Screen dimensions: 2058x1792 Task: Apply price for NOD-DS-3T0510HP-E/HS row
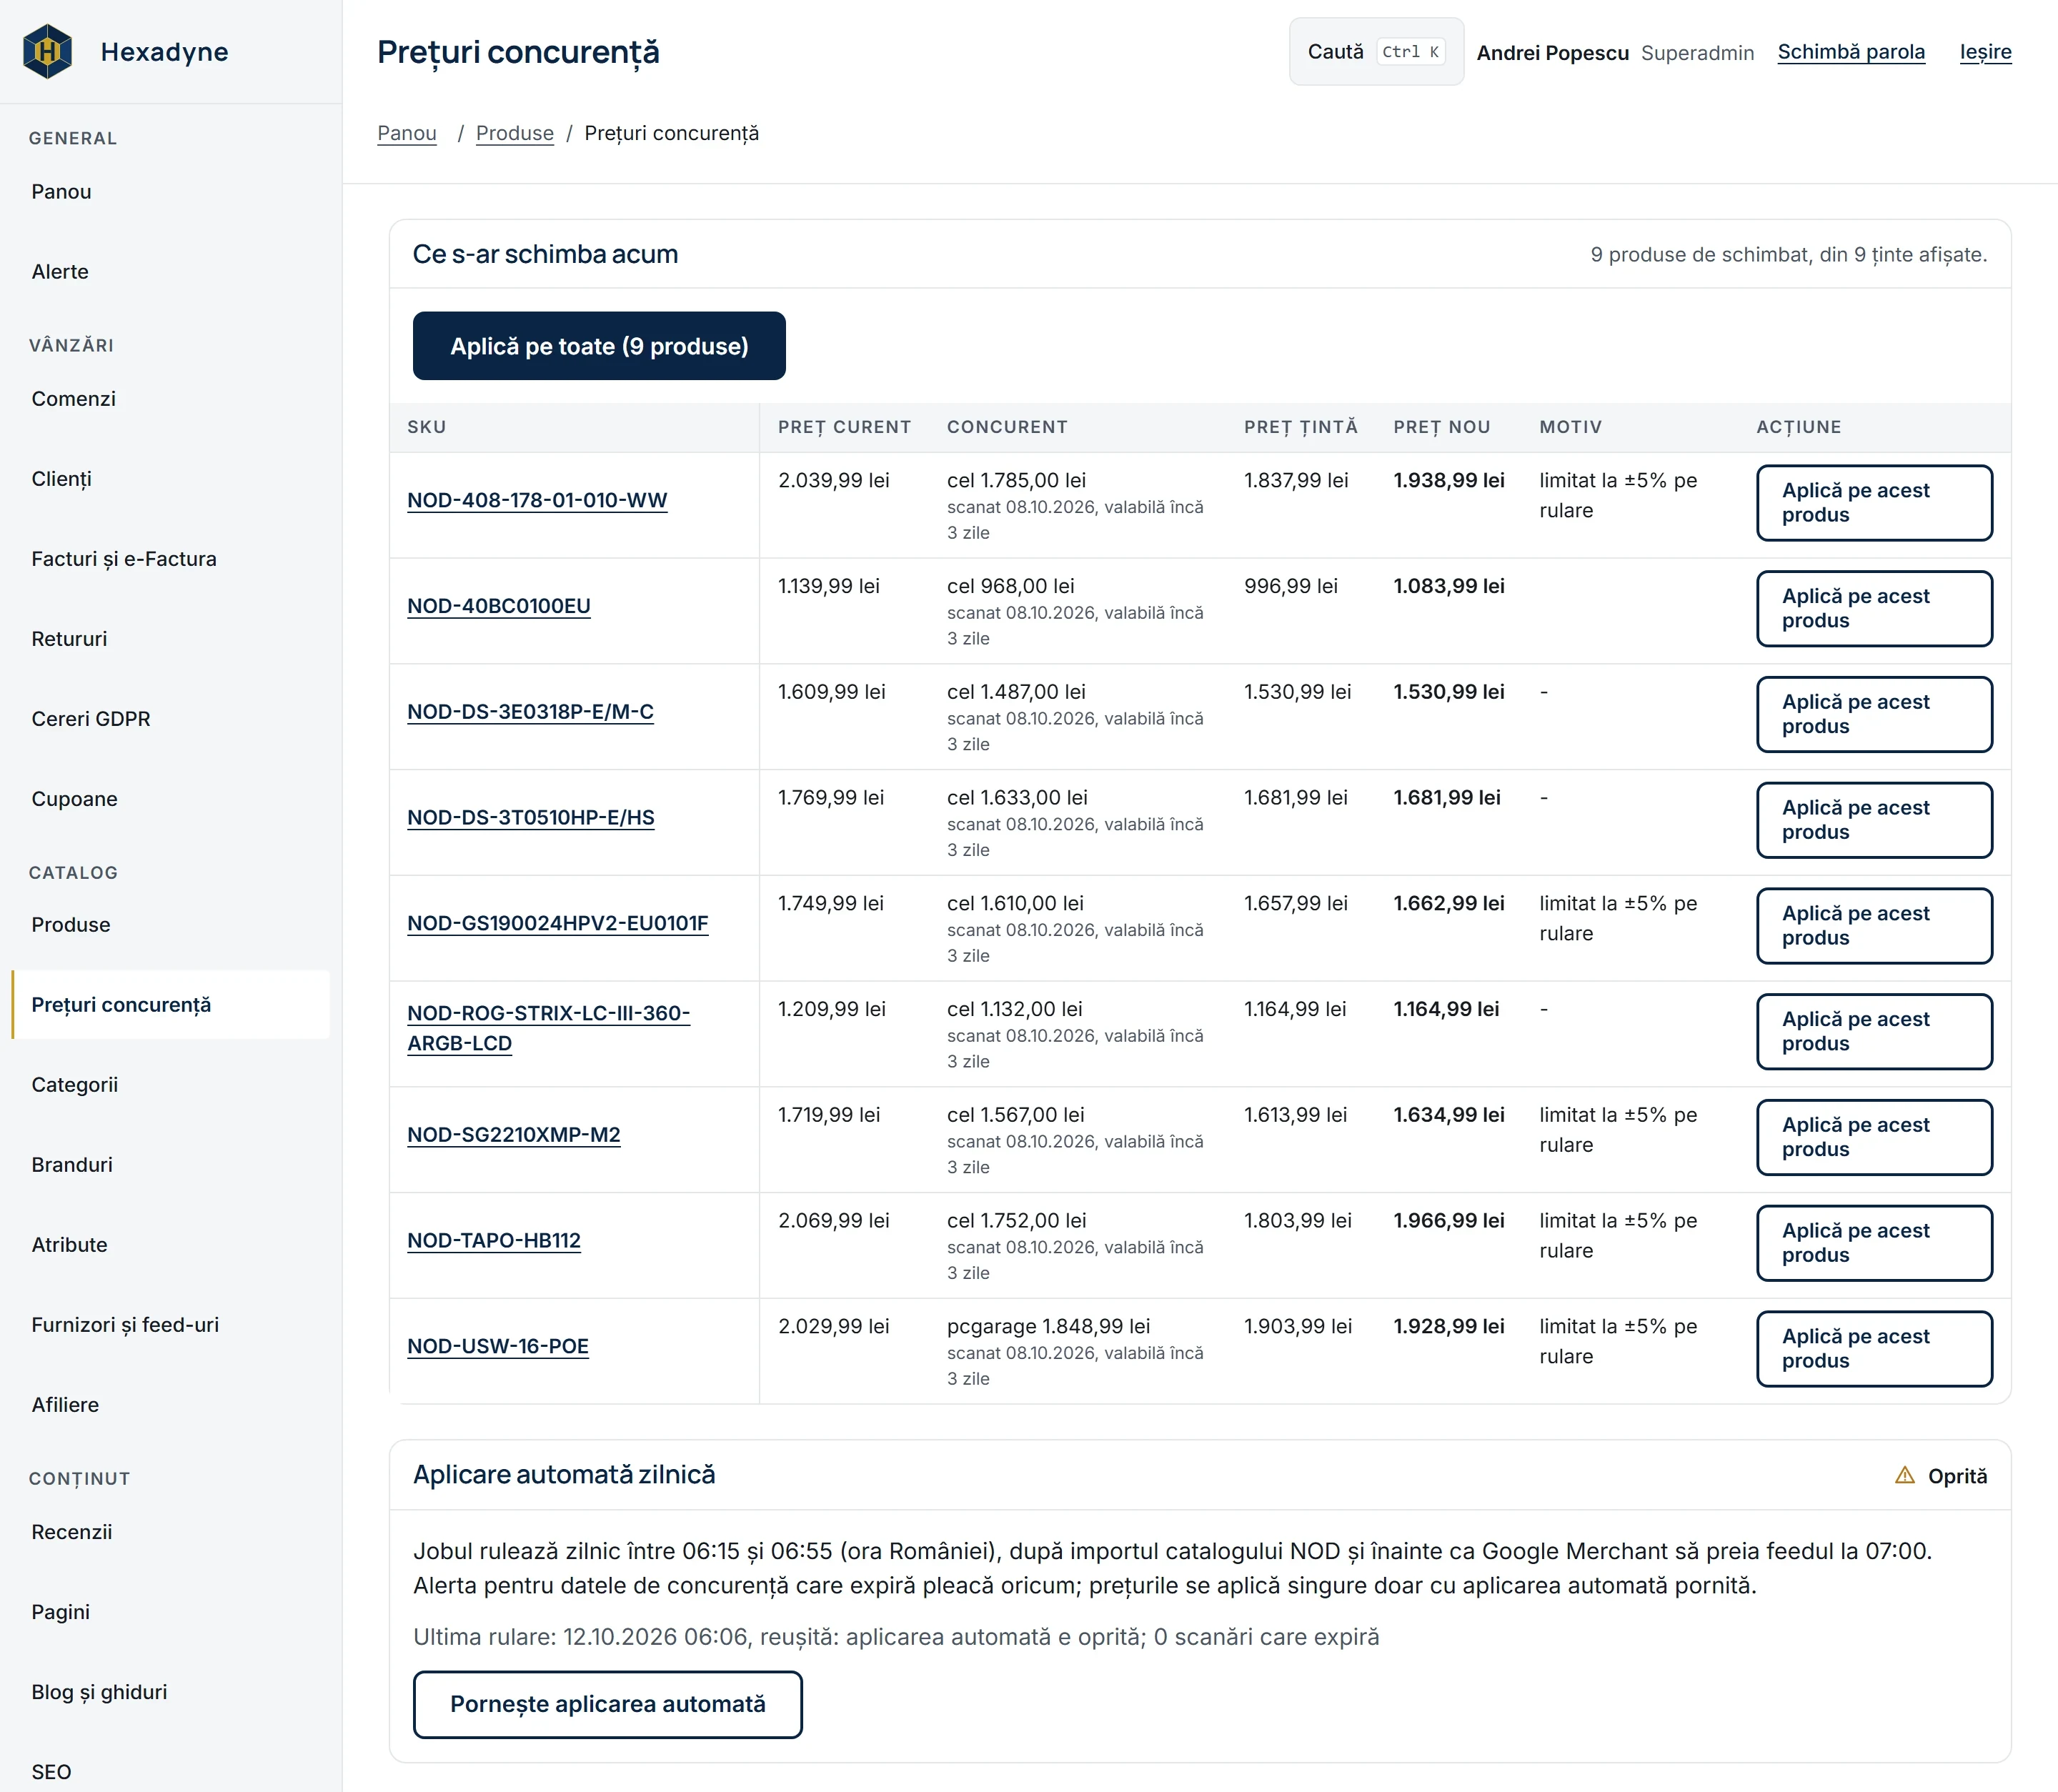[x=1874, y=820]
